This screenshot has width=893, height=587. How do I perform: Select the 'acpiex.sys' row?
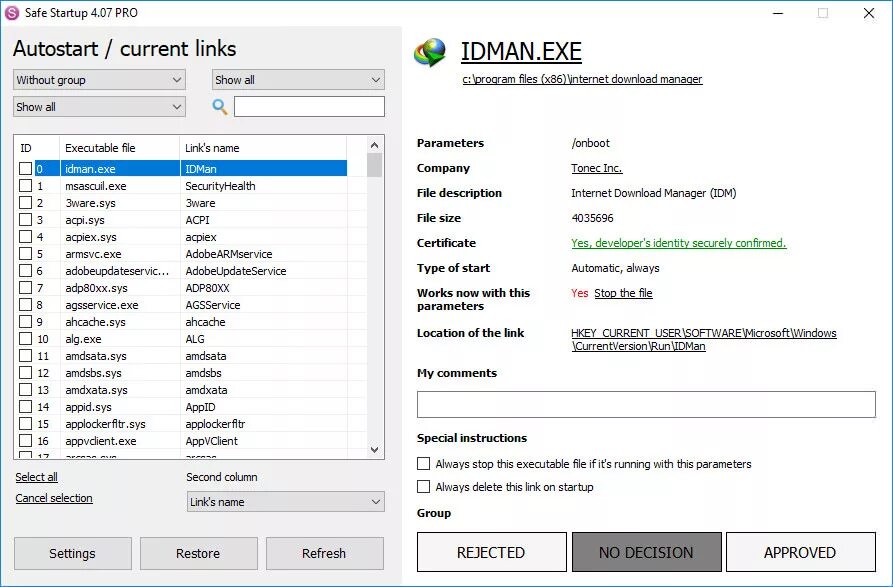pyautogui.click(x=183, y=237)
